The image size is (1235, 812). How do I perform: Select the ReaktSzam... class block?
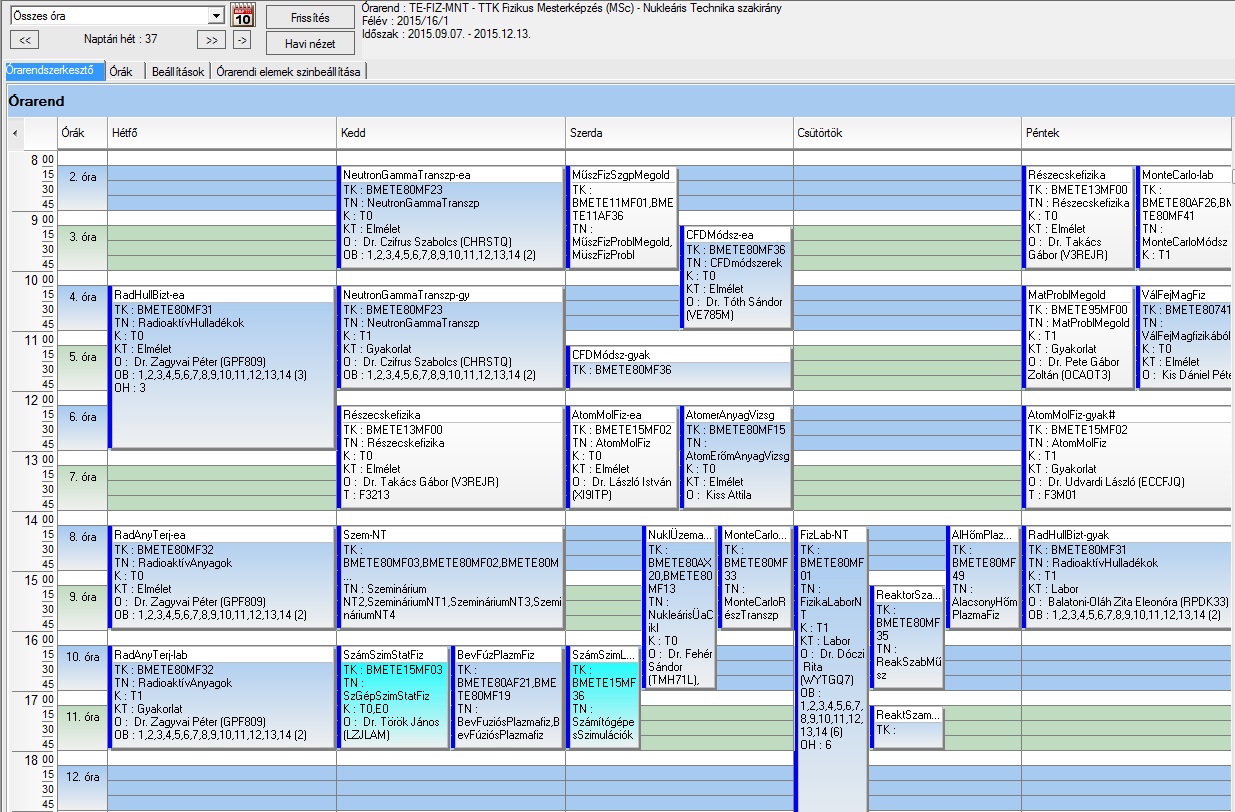(x=907, y=727)
